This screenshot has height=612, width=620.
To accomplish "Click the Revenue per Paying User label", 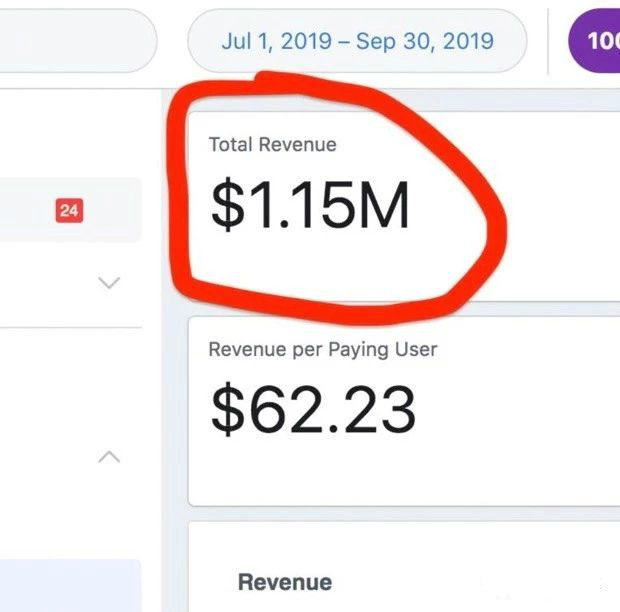I will (322, 350).
